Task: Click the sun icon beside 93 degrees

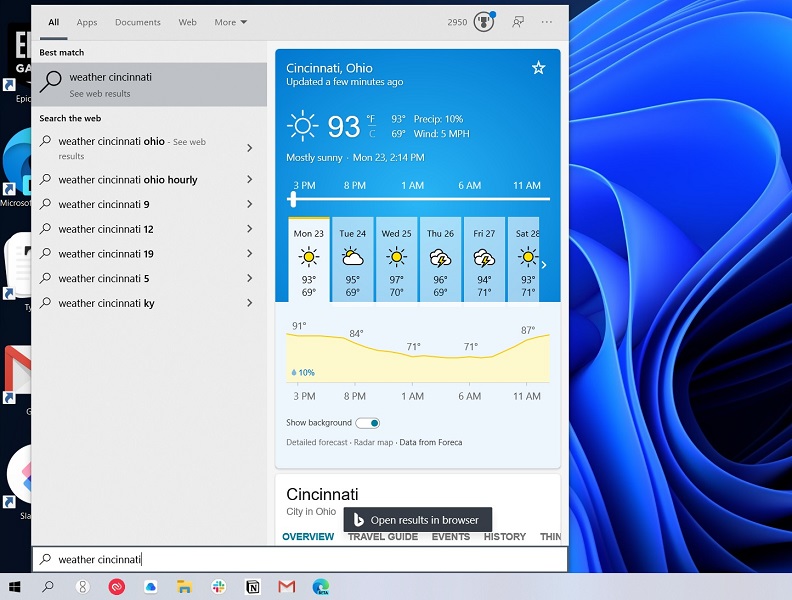Action: tap(303, 125)
